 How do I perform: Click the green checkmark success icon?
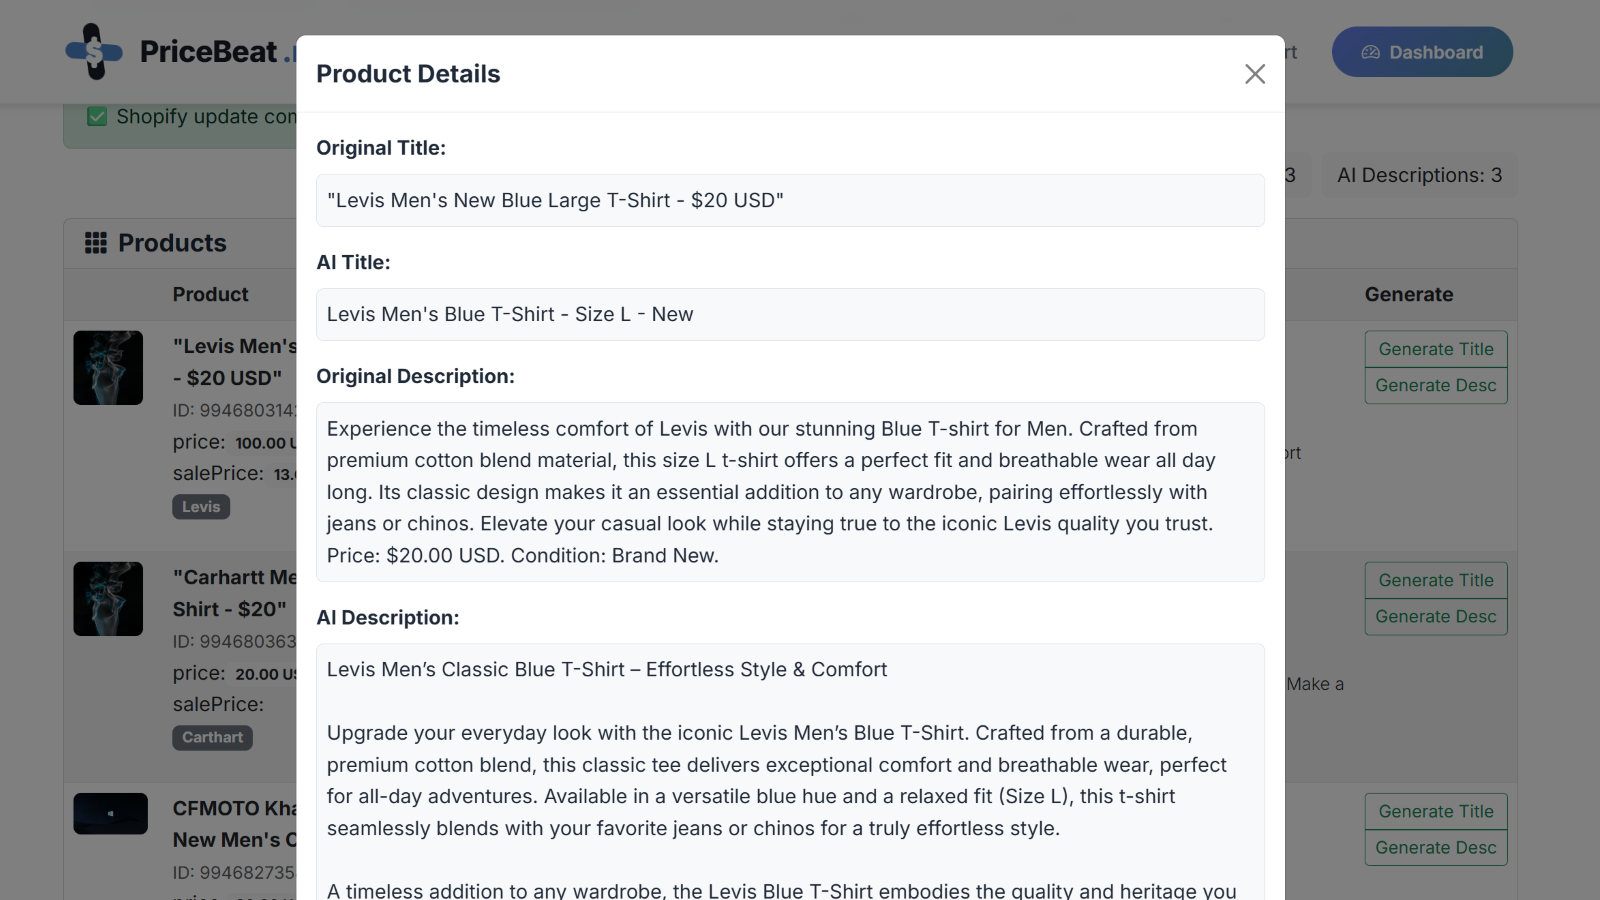click(97, 117)
